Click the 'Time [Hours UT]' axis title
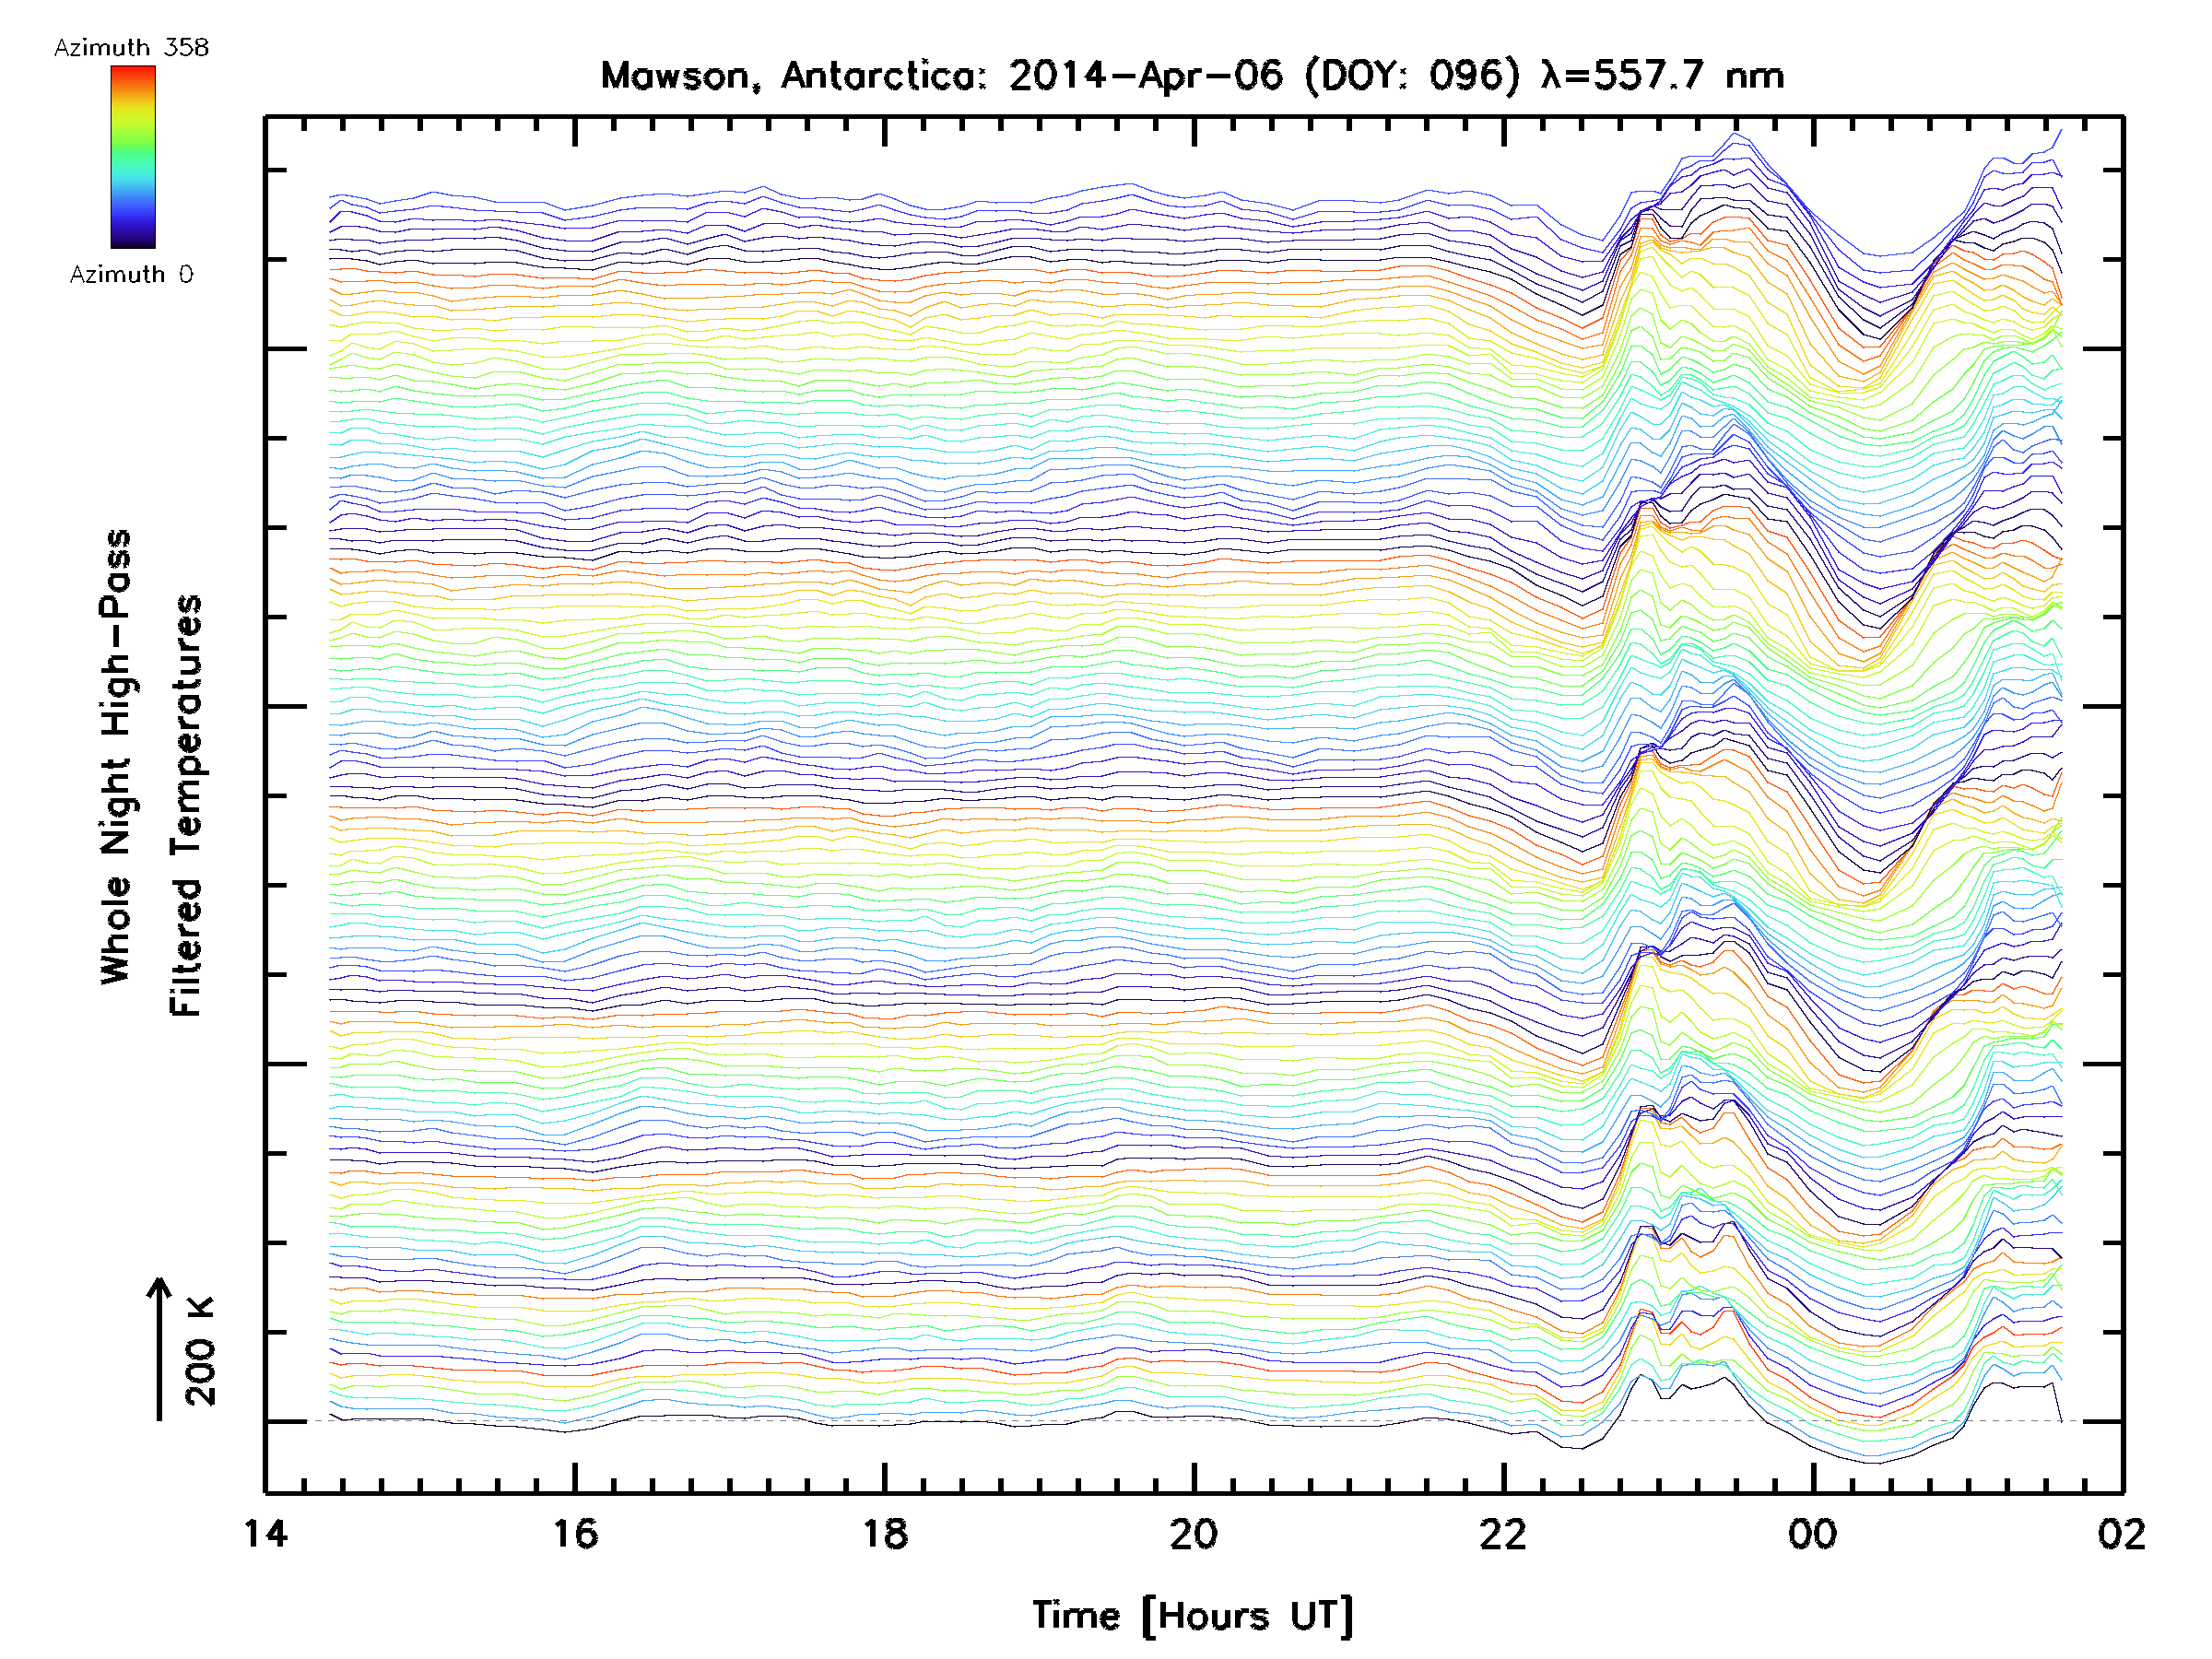This screenshot has width=2212, height=1659. (1192, 1616)
